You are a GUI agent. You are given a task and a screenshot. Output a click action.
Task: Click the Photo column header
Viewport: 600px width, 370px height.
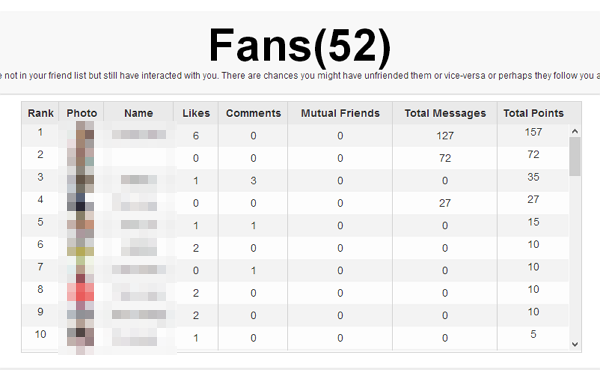82,113
